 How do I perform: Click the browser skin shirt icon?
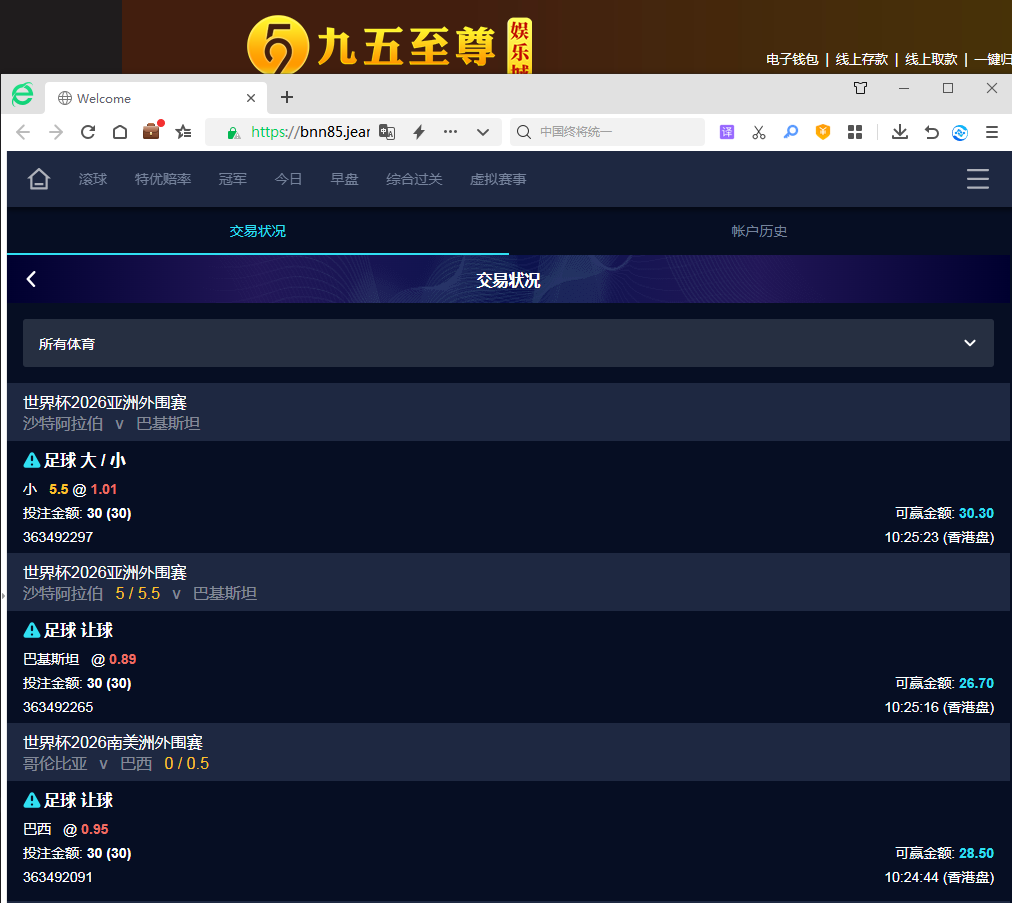click(x=860, y=88)
